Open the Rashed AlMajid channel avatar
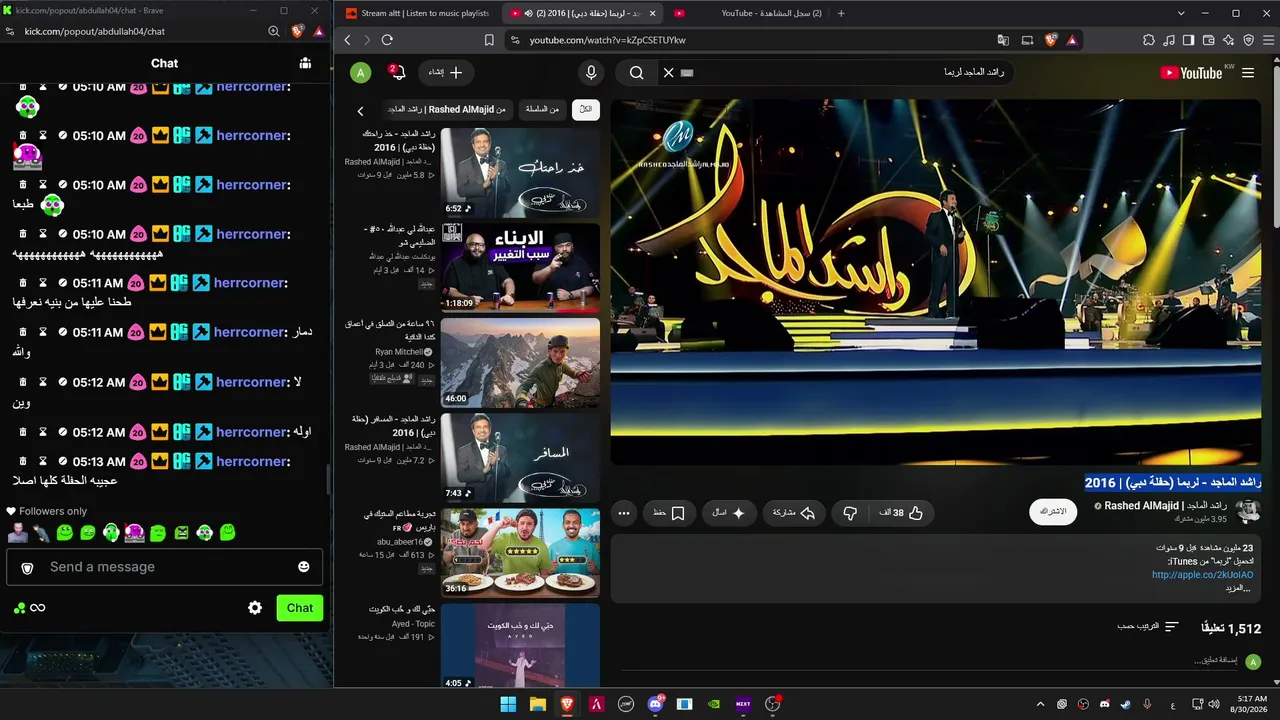Image resolution: width=1280 pixels, height=720 pixels. point(1248,511)
